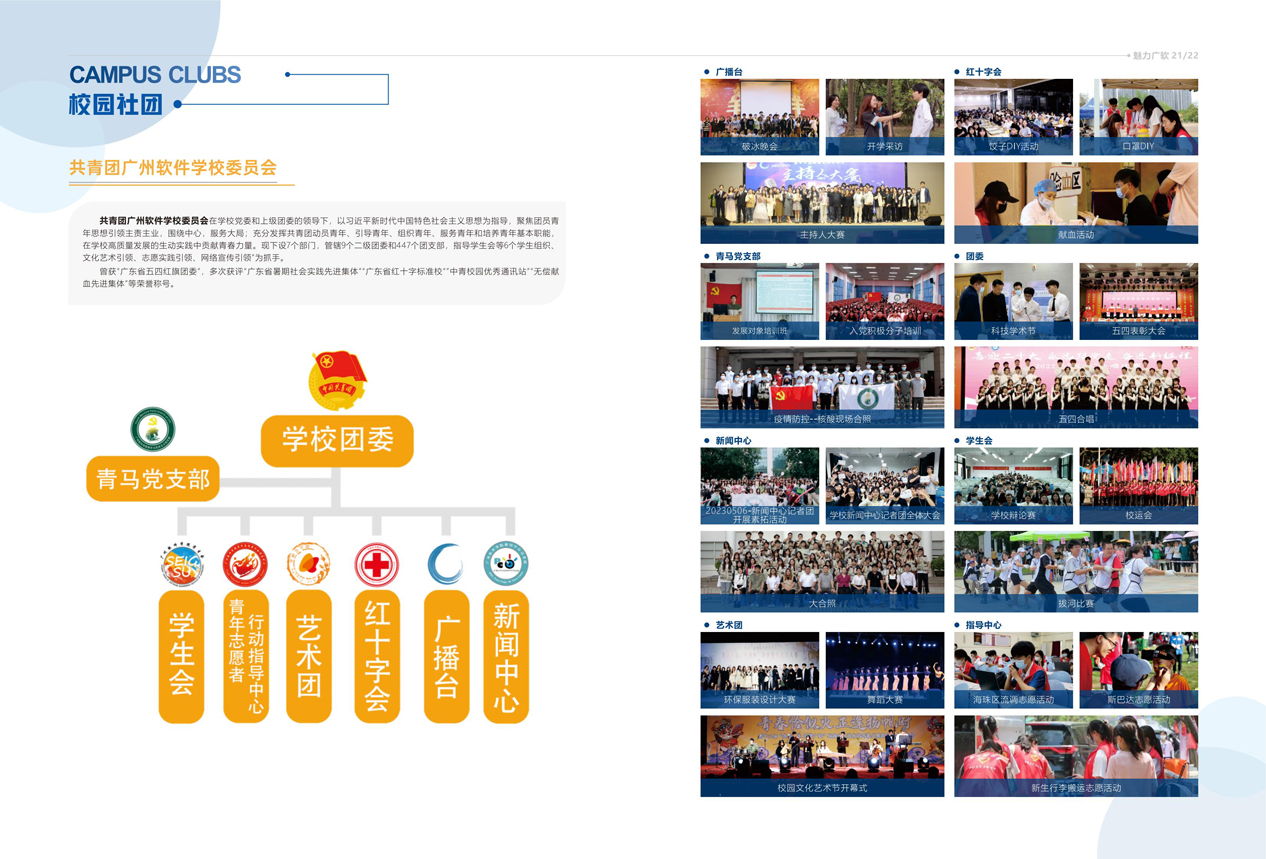This screenshot has width=1266, height=859.
Task: Open the 海珠区流调志愿活动 photo
Action: coord(1014,670)
